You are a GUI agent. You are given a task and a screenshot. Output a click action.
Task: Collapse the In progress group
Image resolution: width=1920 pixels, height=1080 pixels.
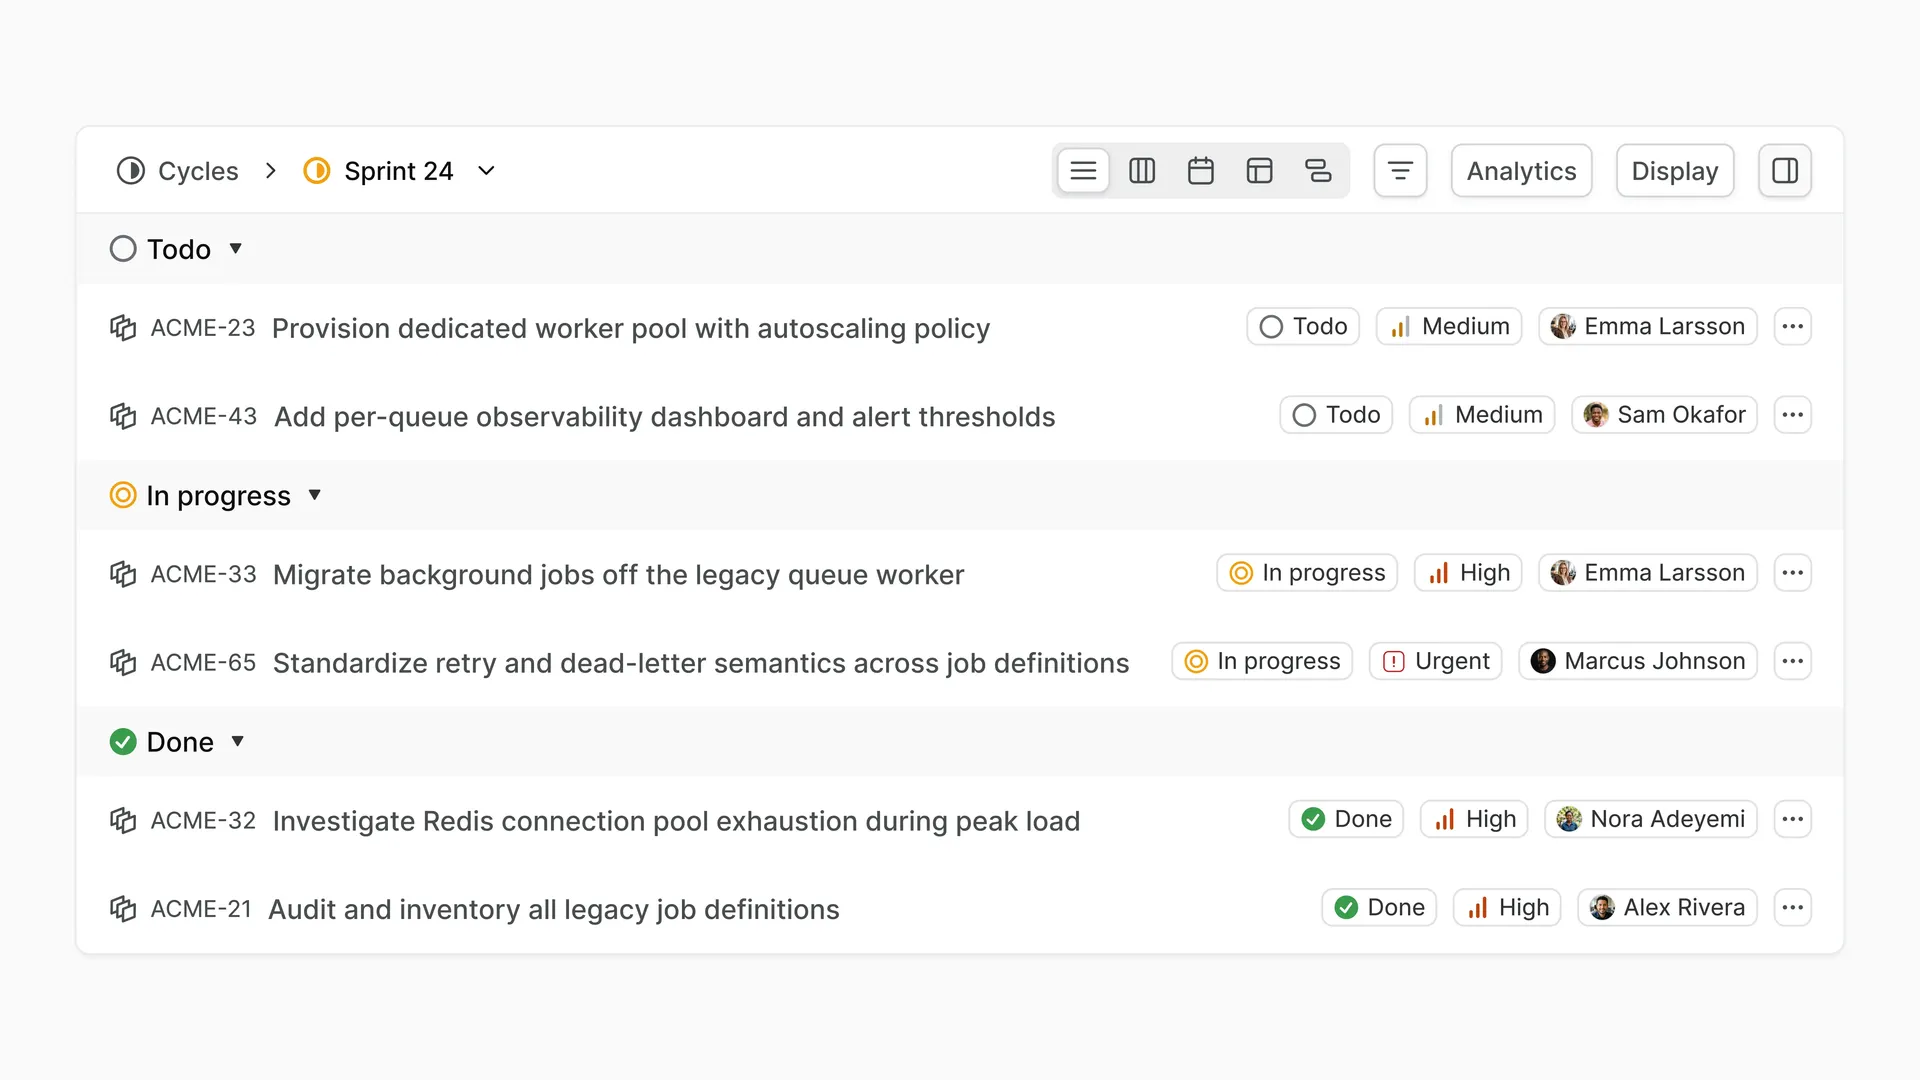pyautogui.click(x=315, y=495)
